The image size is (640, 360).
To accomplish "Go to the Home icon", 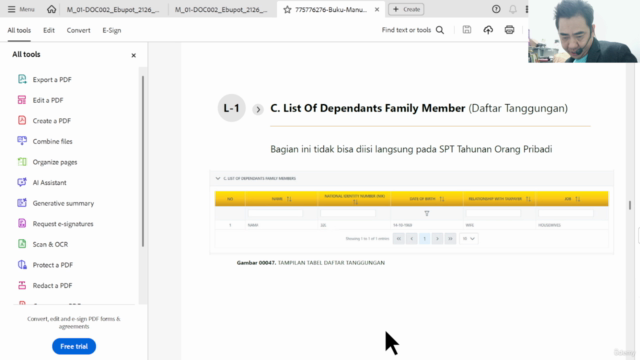I will click(x=51, y=9).
